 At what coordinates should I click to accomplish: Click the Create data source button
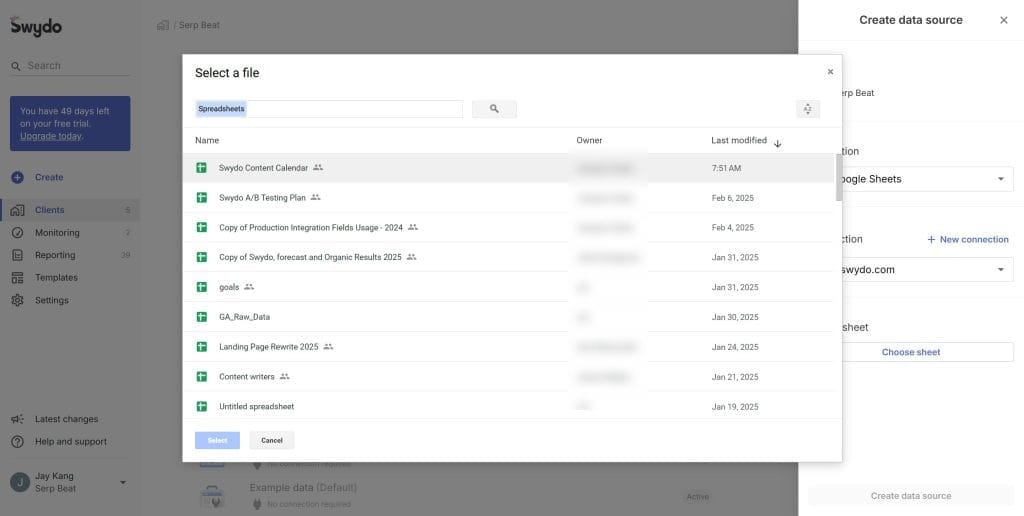pos(911,496)
